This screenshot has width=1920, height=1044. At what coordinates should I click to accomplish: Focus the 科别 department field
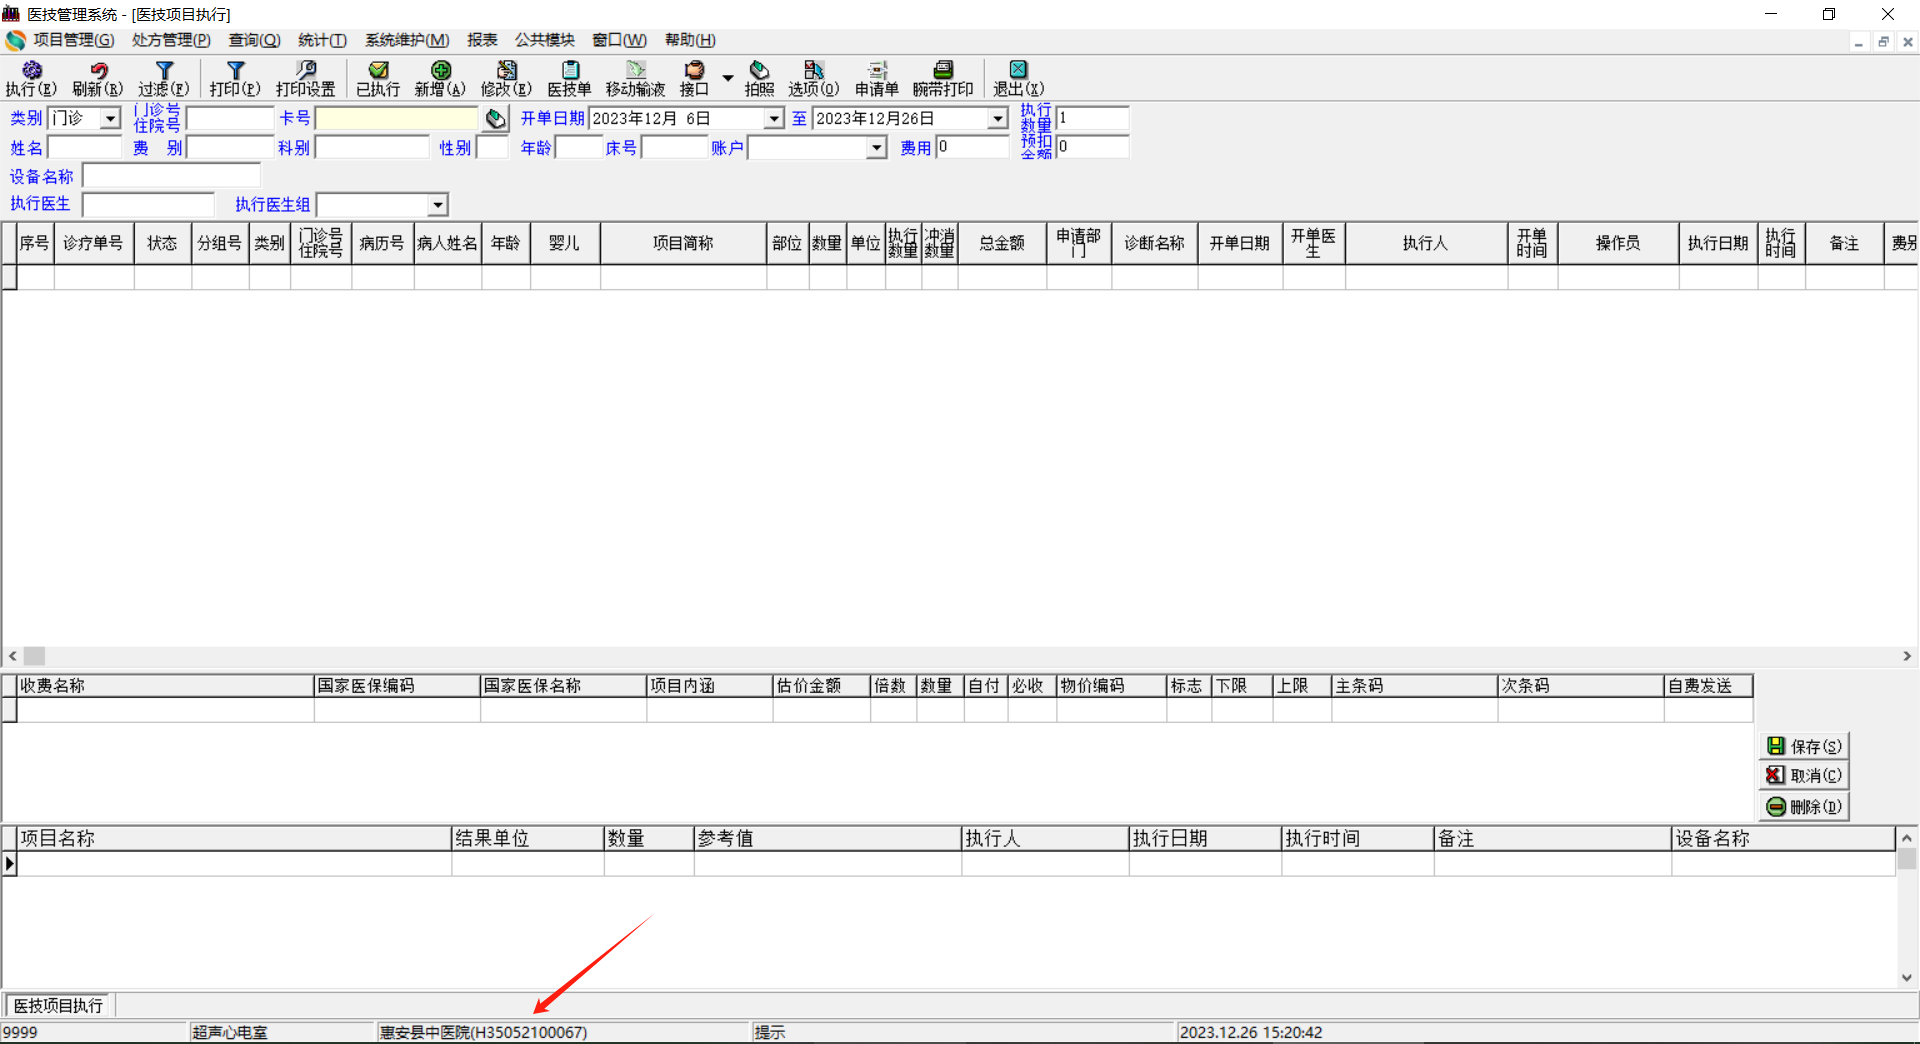(x=372, y=148)
